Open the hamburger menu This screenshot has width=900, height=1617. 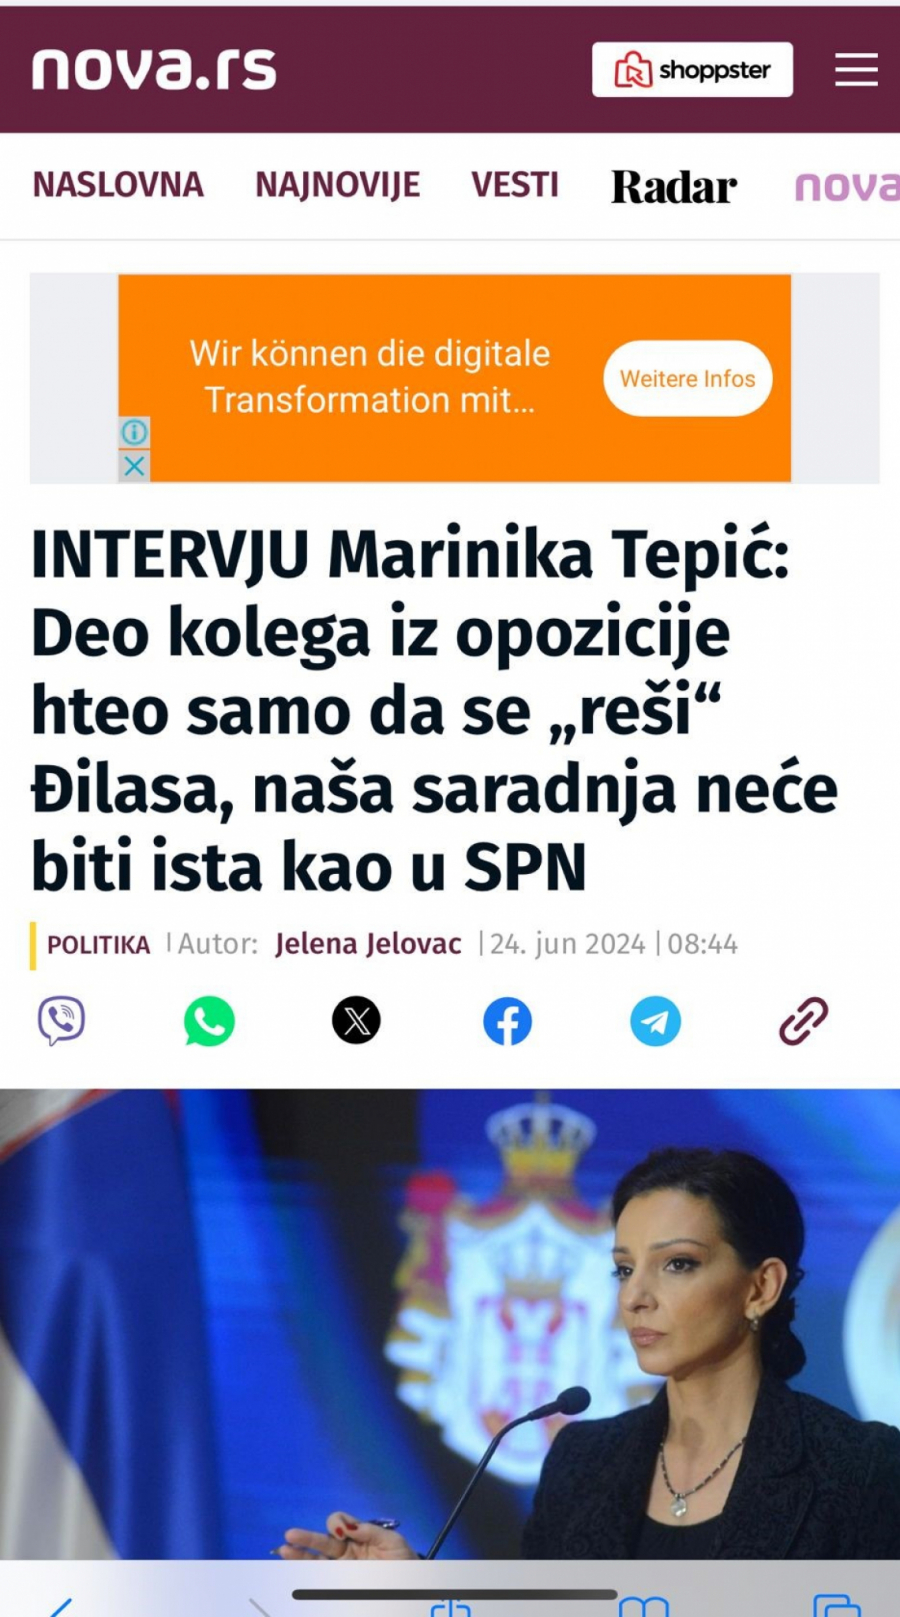click(x=856, y=70)
